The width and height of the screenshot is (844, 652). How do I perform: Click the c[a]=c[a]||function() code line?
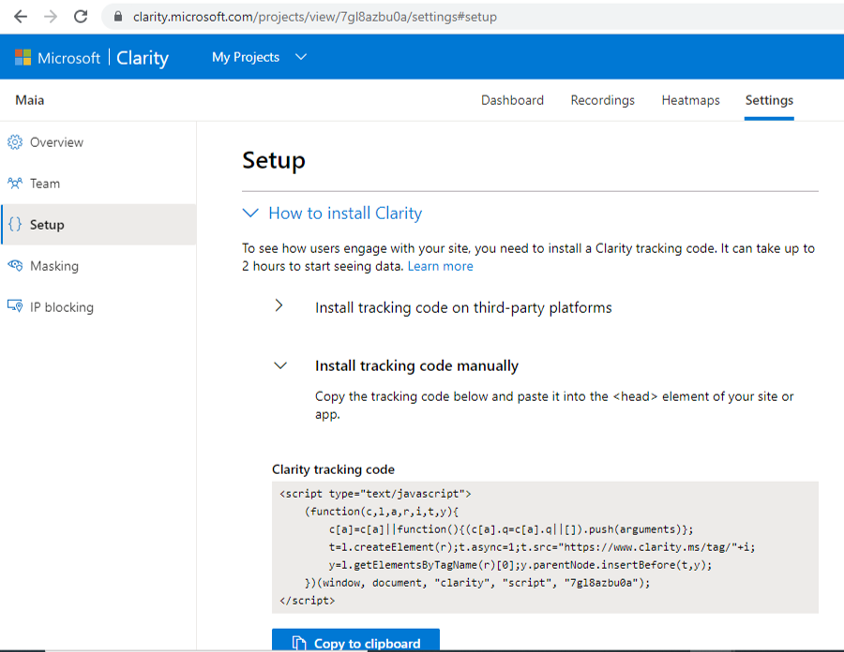(x=511, y=529)
